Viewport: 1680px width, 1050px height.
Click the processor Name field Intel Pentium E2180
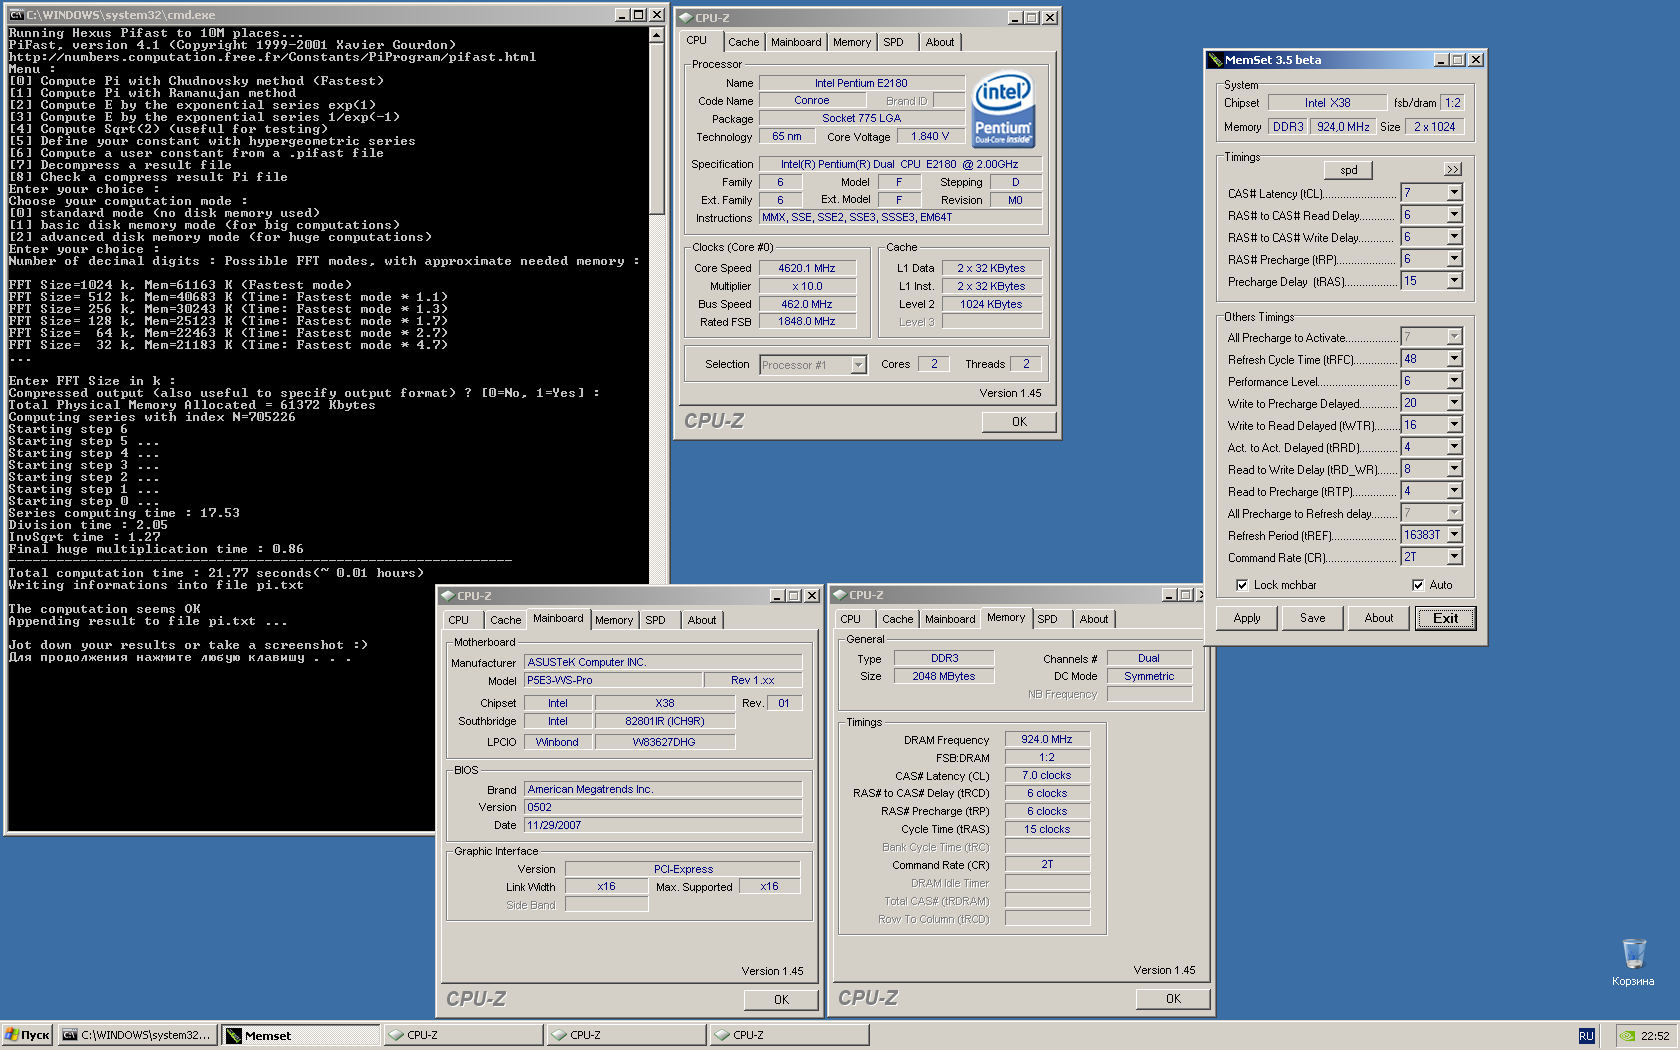point(861,83)
